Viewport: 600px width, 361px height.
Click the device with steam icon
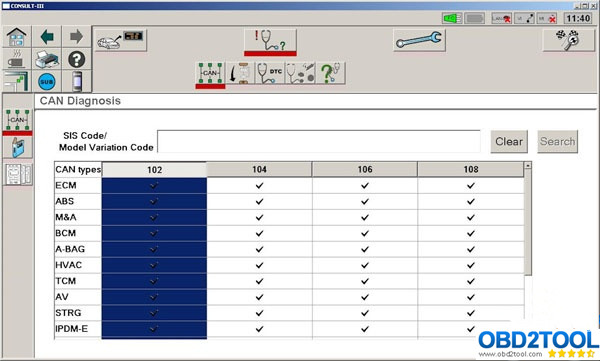[x=16, y=59]
